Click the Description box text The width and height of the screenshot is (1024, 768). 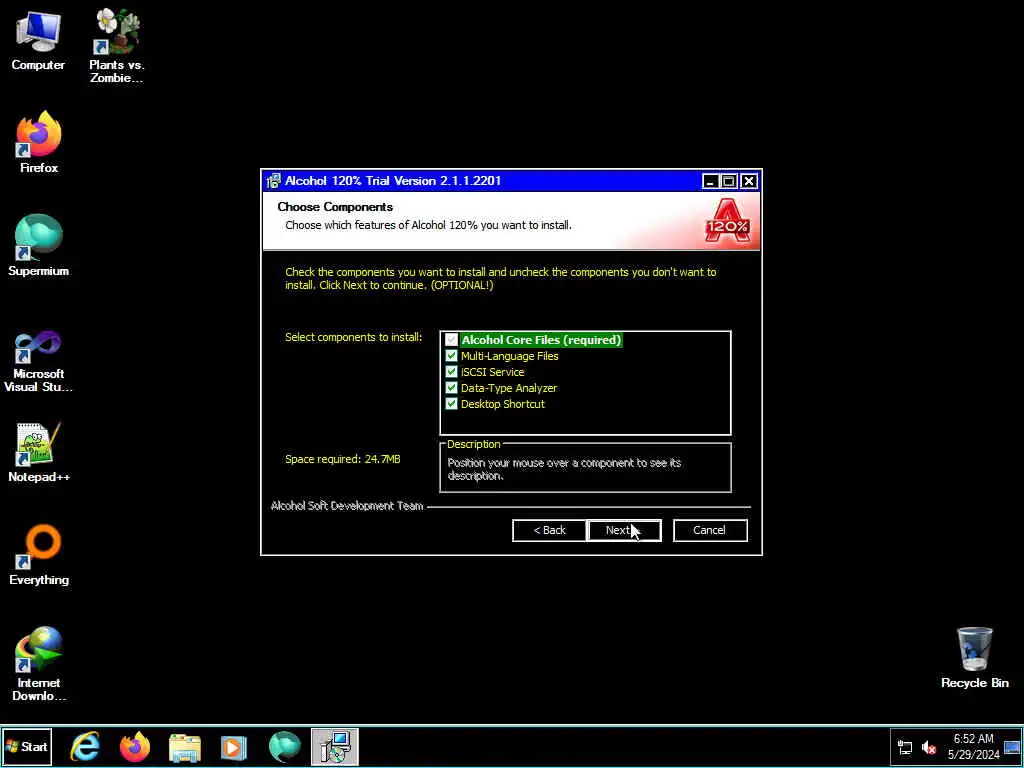(564, 469)
